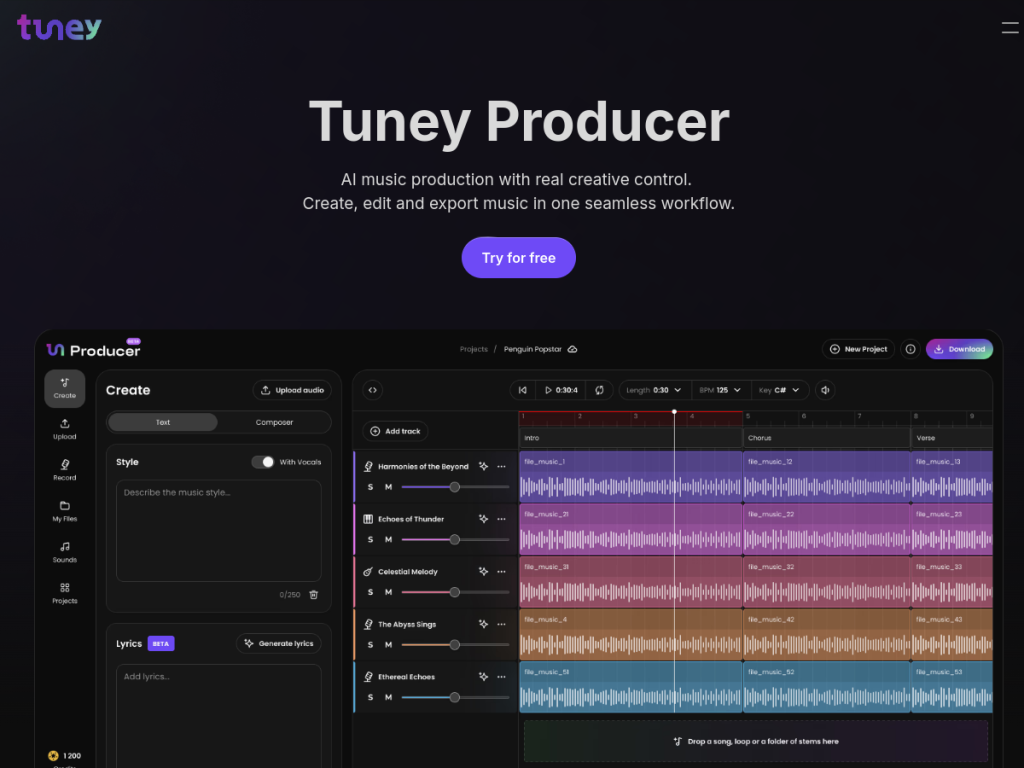This screenshot has width=1024, height=768.
Task: Open the info icon near Download
Action: (x=910, y=349)
